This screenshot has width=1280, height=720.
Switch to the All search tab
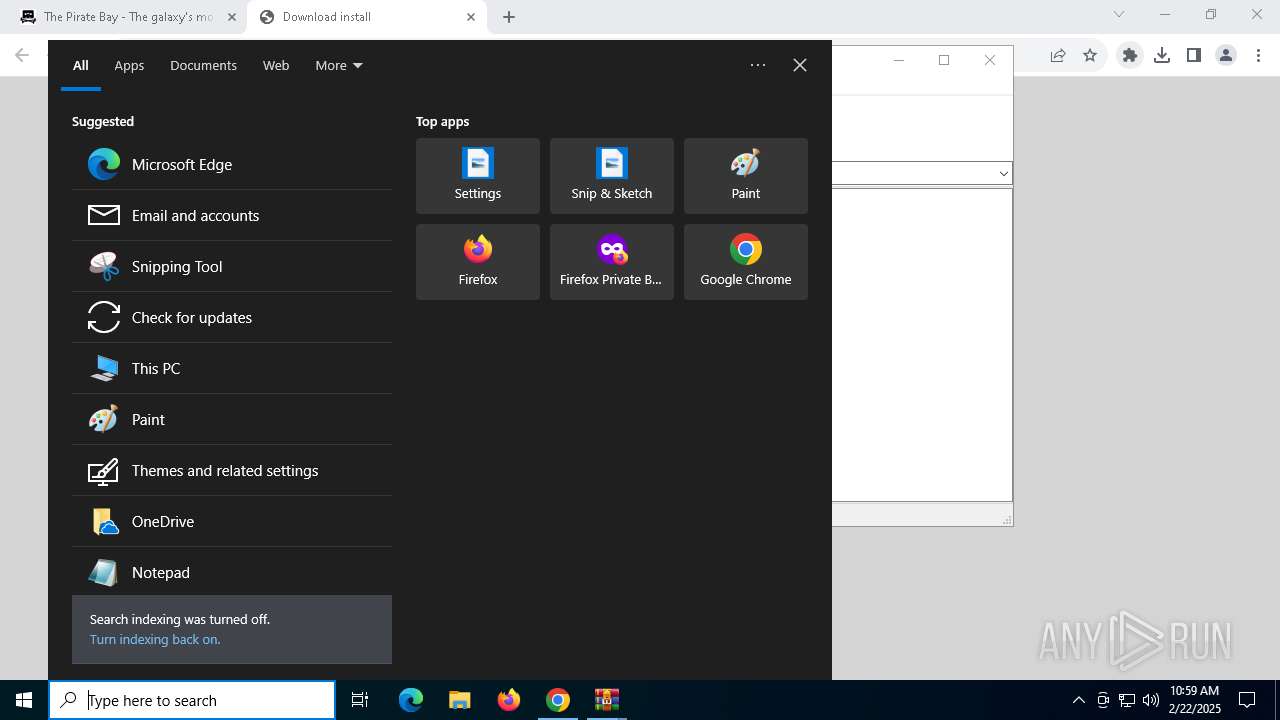coord(81,65)
